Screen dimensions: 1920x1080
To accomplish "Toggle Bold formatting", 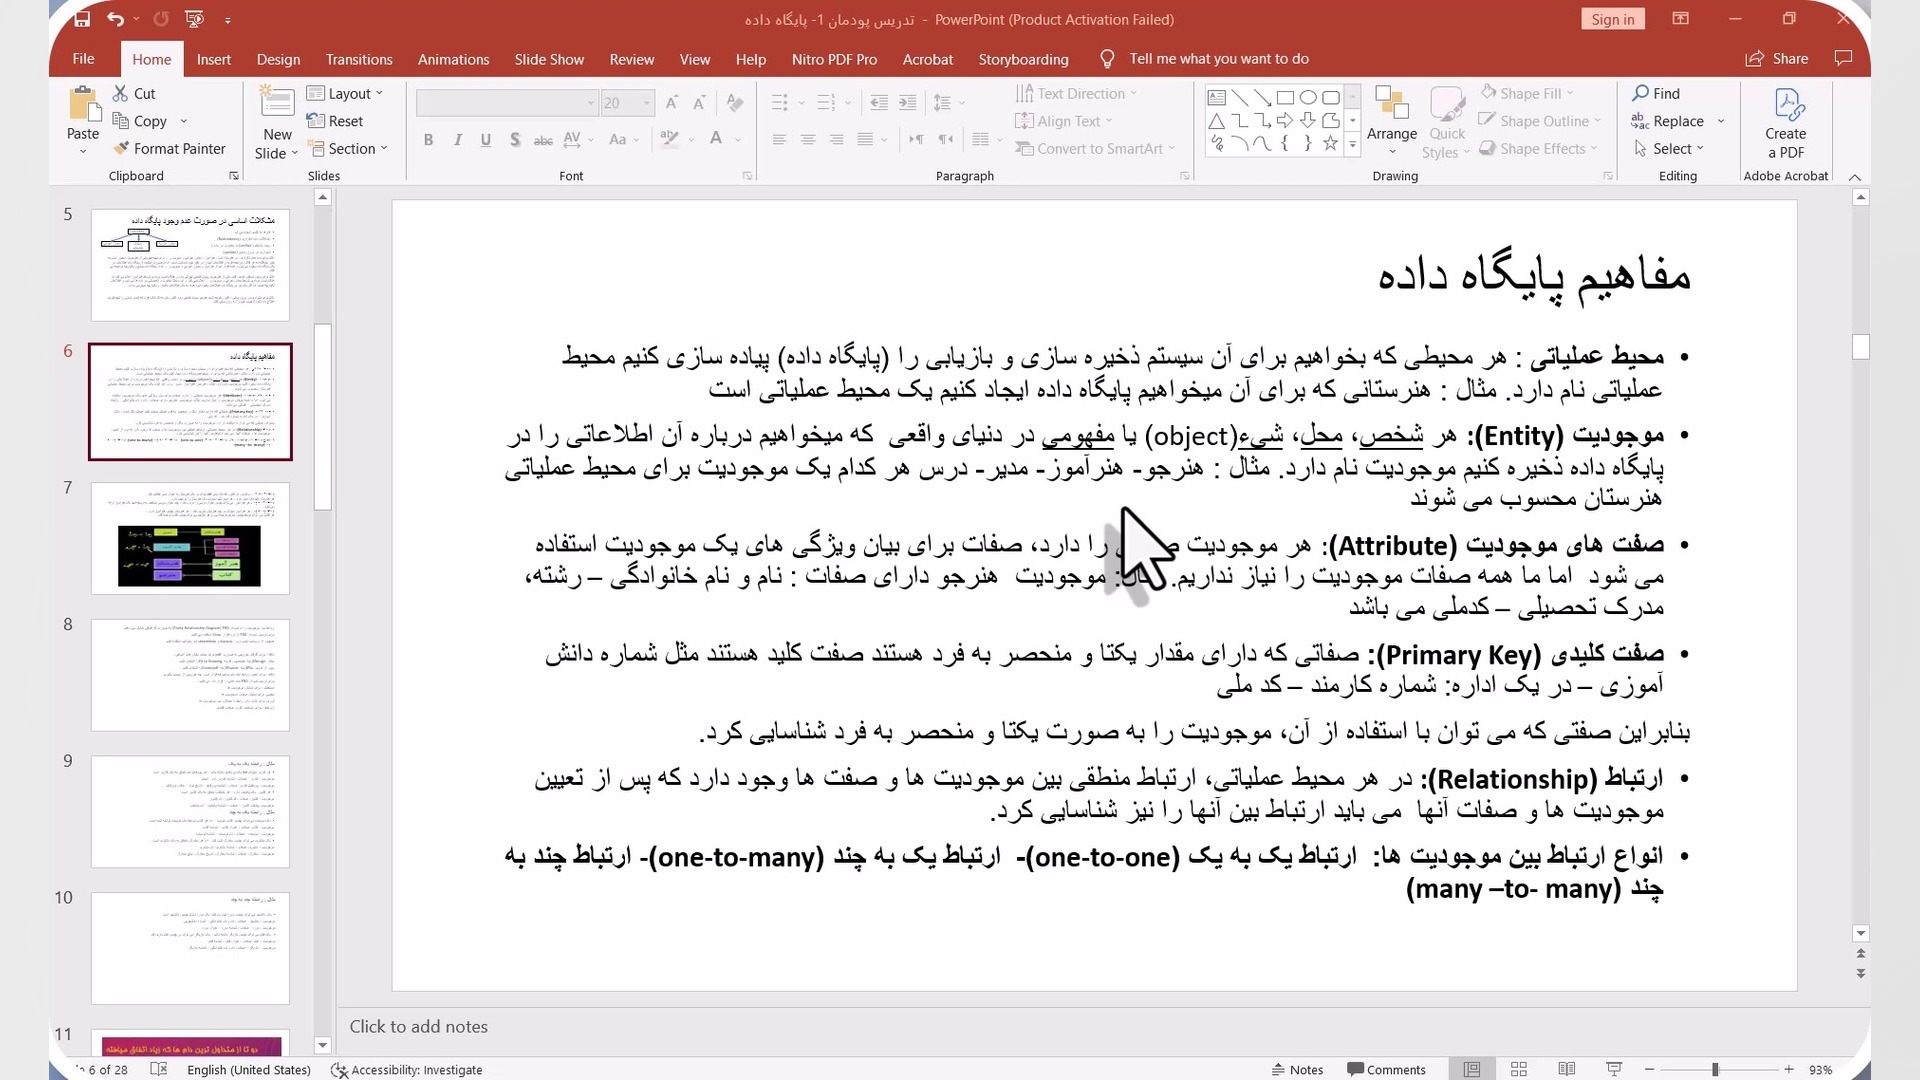I will coord(428,140).
